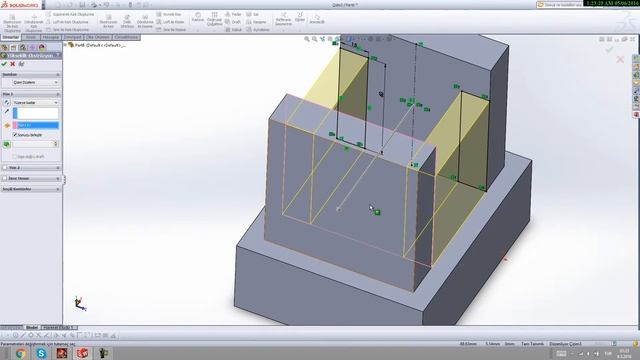
Task: Open the DimXpert ribbon tab
Action: pyautogui.click(x=72, y=37)
